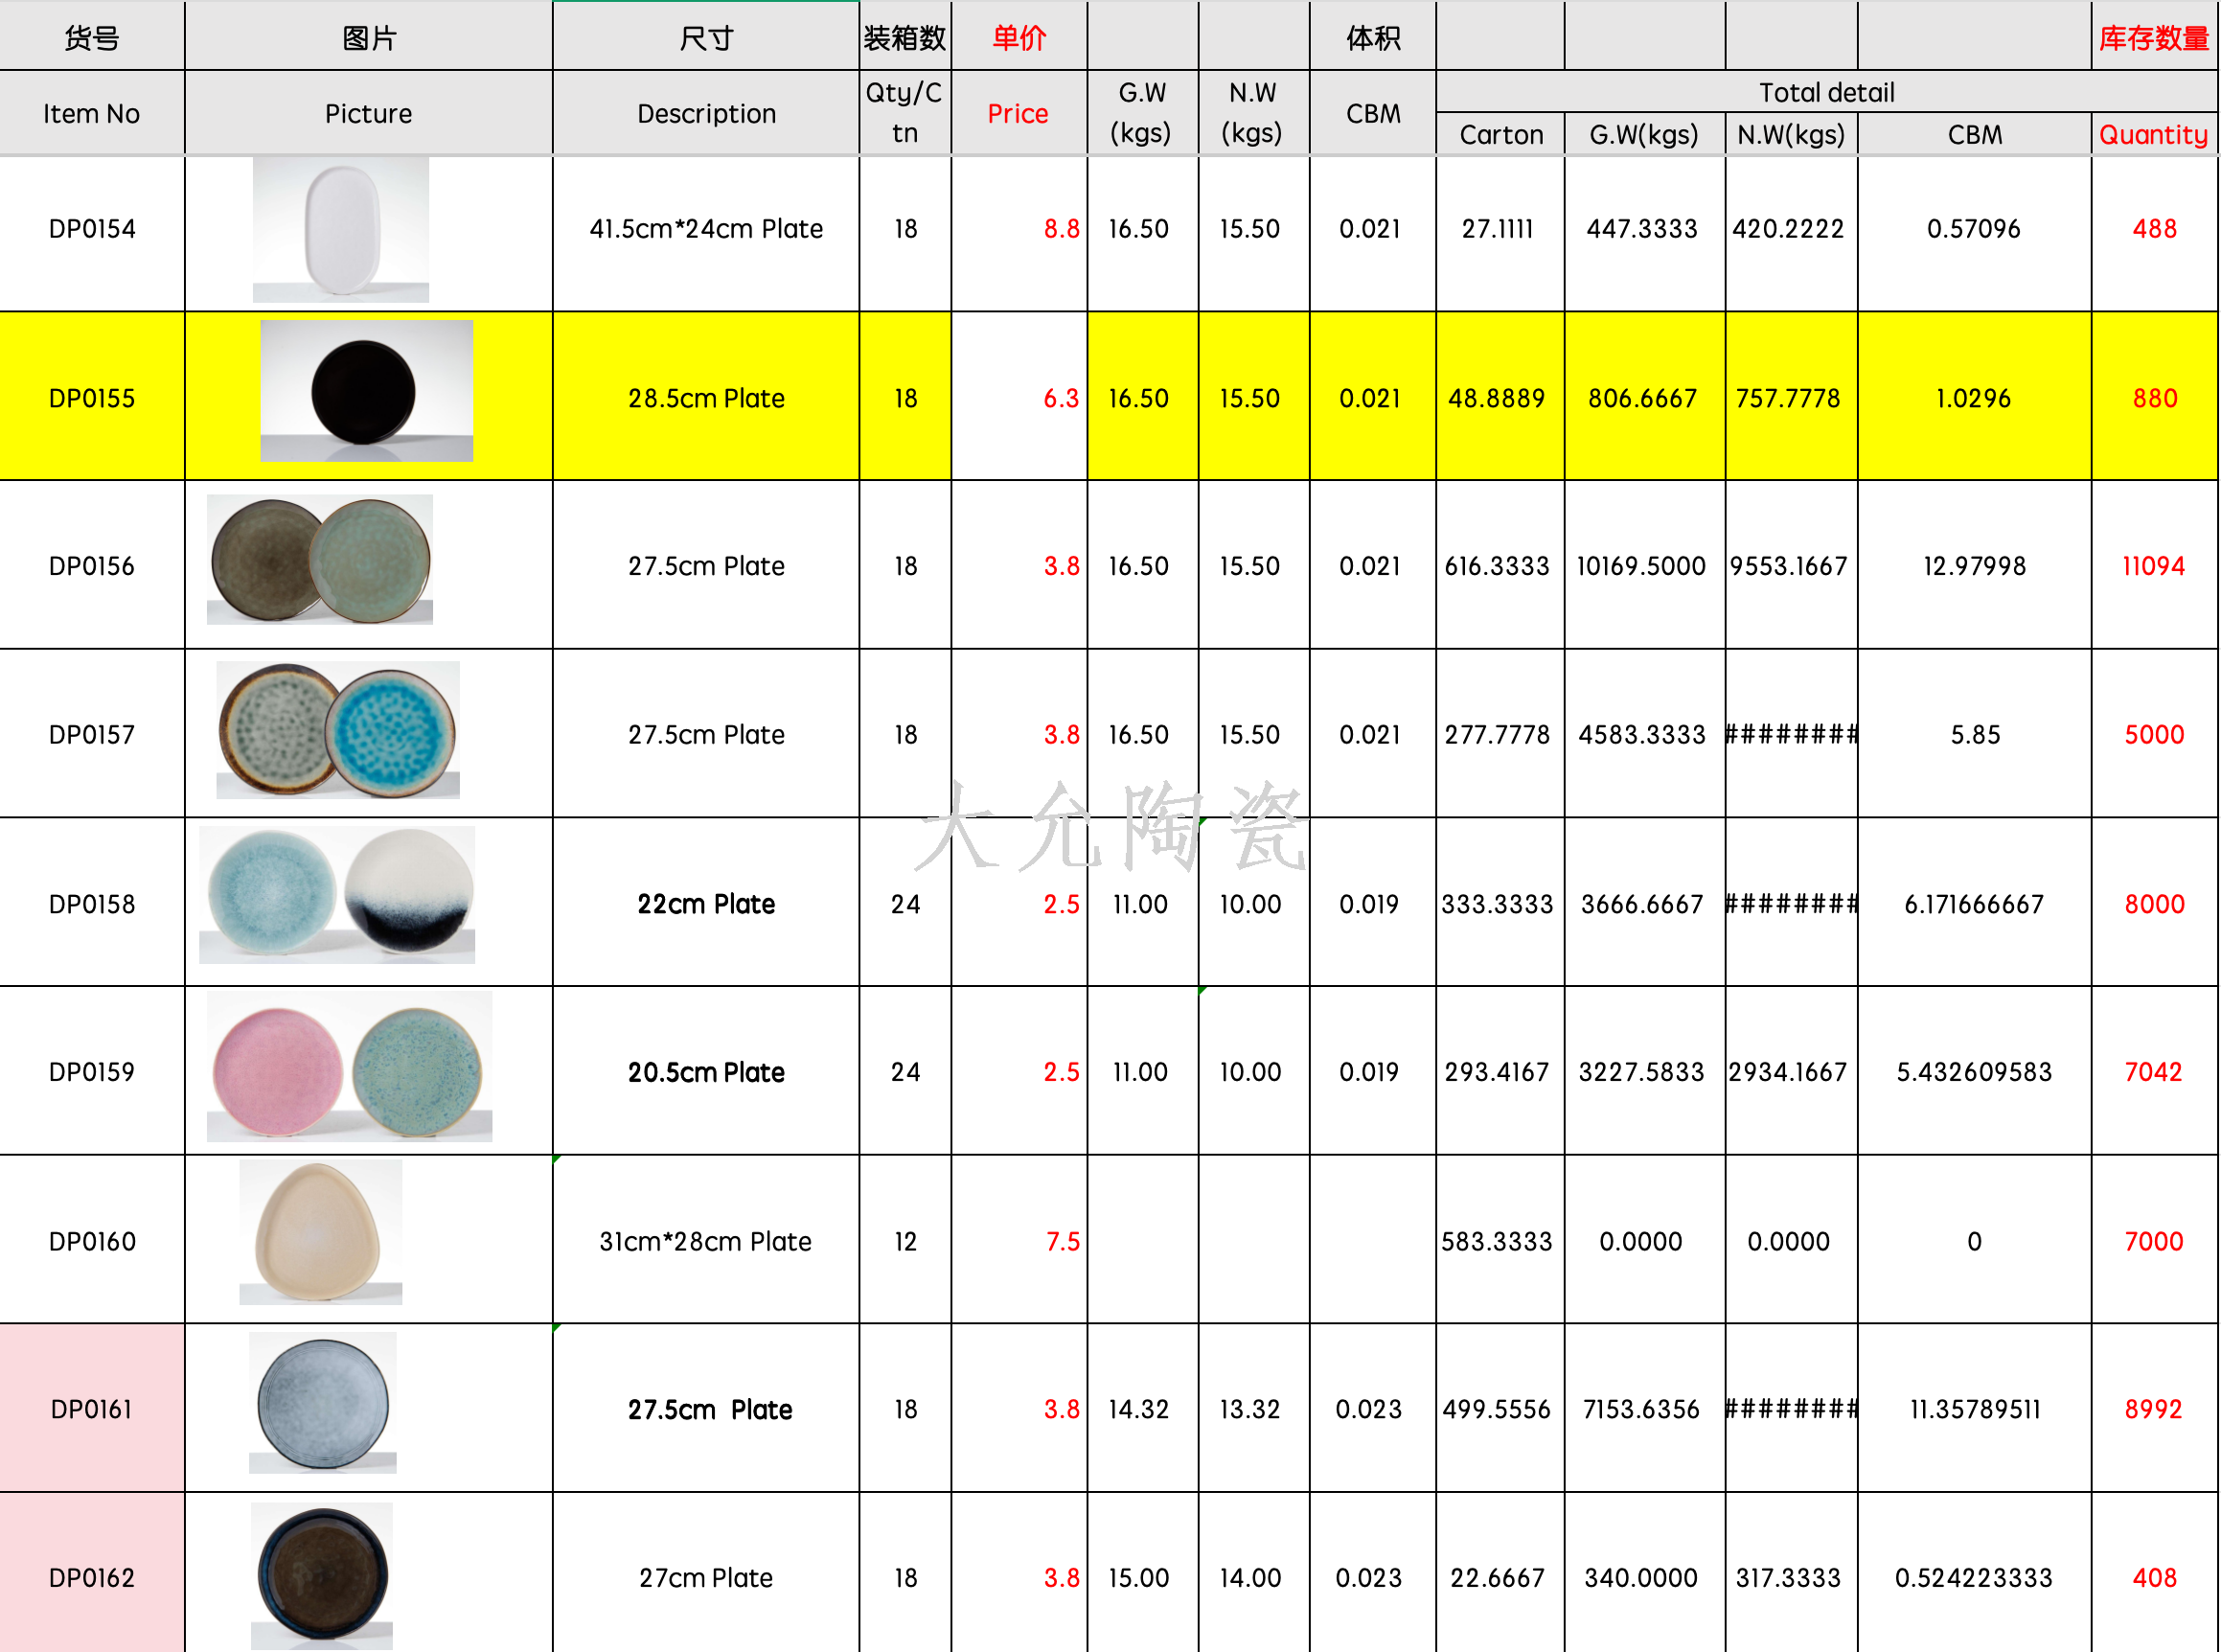Screen dimensions: 2221x1652
Task: Click the 41.5cm*24cm Plate description cell
Action: (x=706, y=229)
